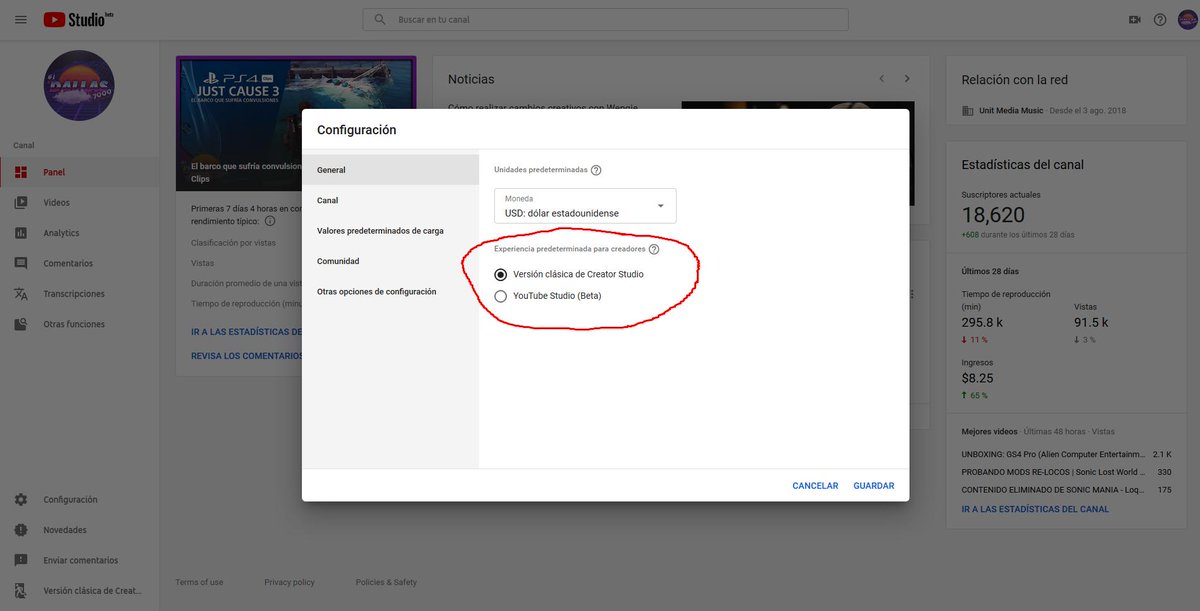
Task: Open the hamburger navigation menu
Action: point(20,19)
